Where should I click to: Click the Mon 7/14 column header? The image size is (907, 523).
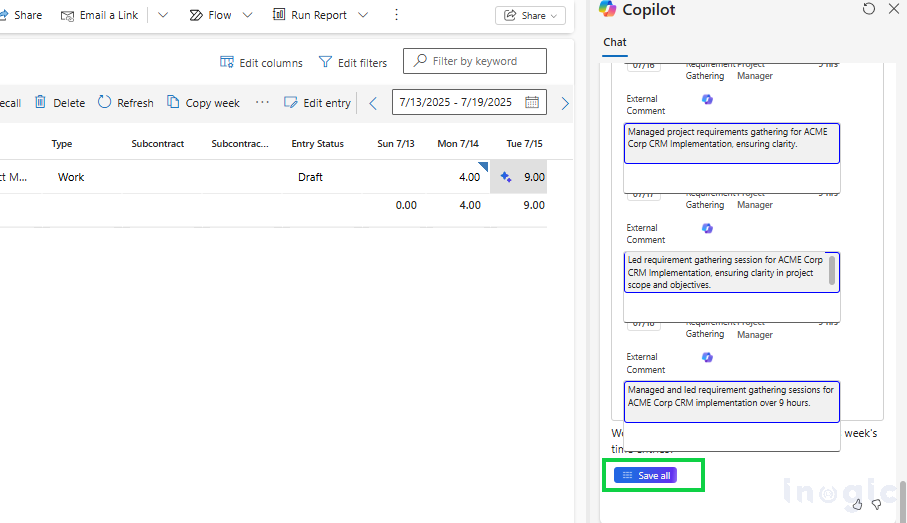(458, 143)
